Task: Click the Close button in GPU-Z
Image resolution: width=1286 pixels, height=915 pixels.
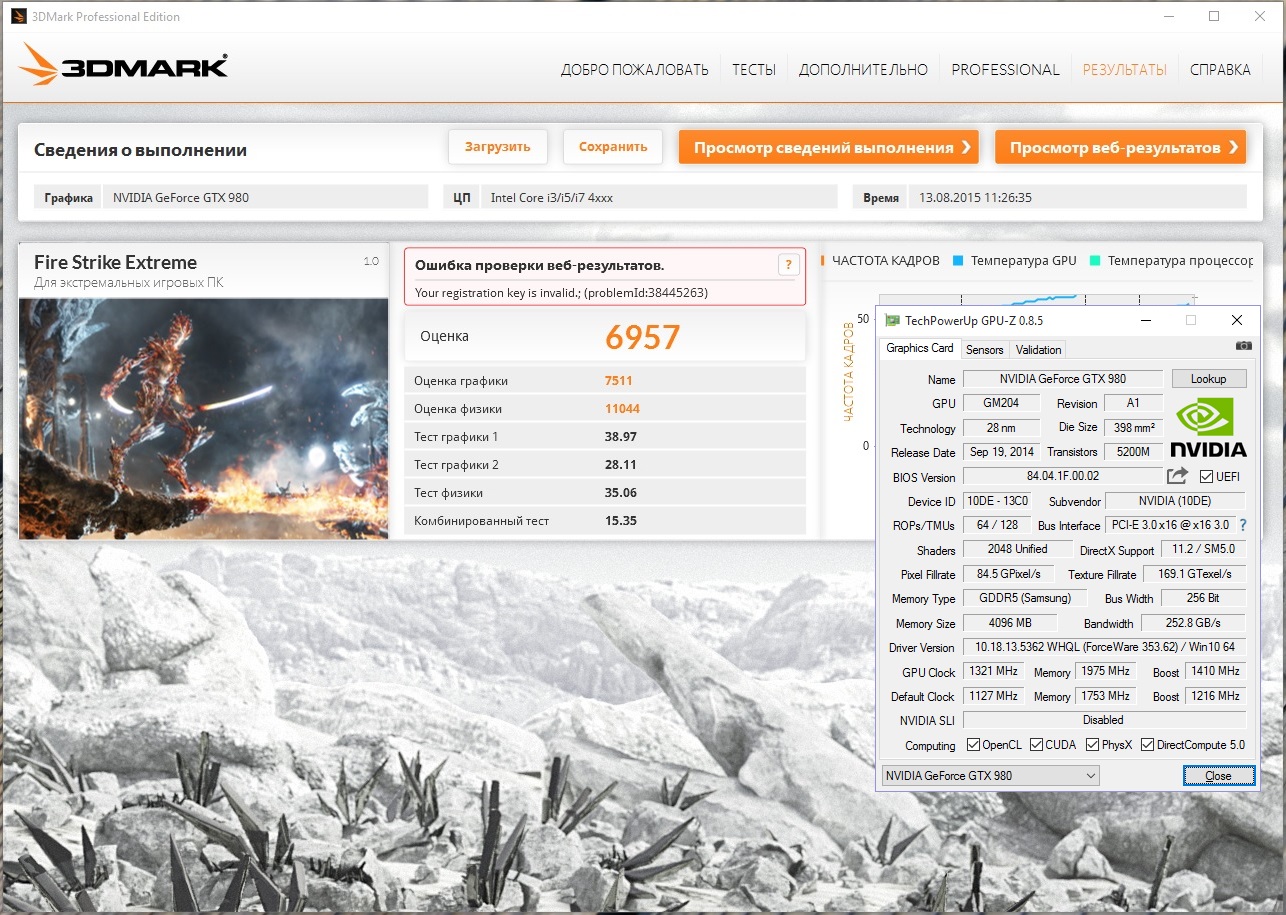Action: (x=1218, y=776)
